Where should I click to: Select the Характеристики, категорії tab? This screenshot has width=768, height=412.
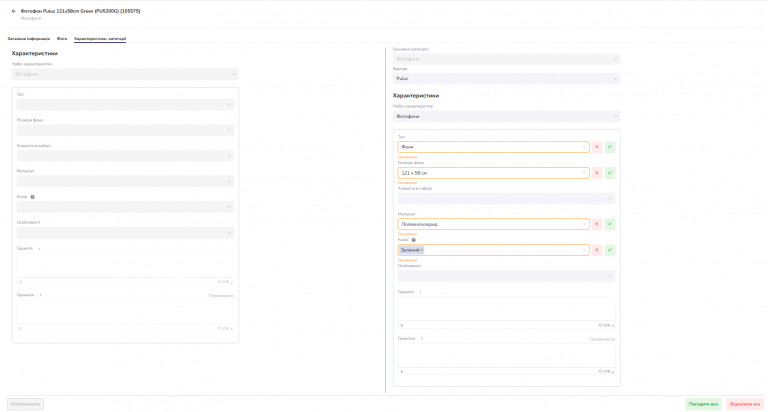tap(100, 39)
